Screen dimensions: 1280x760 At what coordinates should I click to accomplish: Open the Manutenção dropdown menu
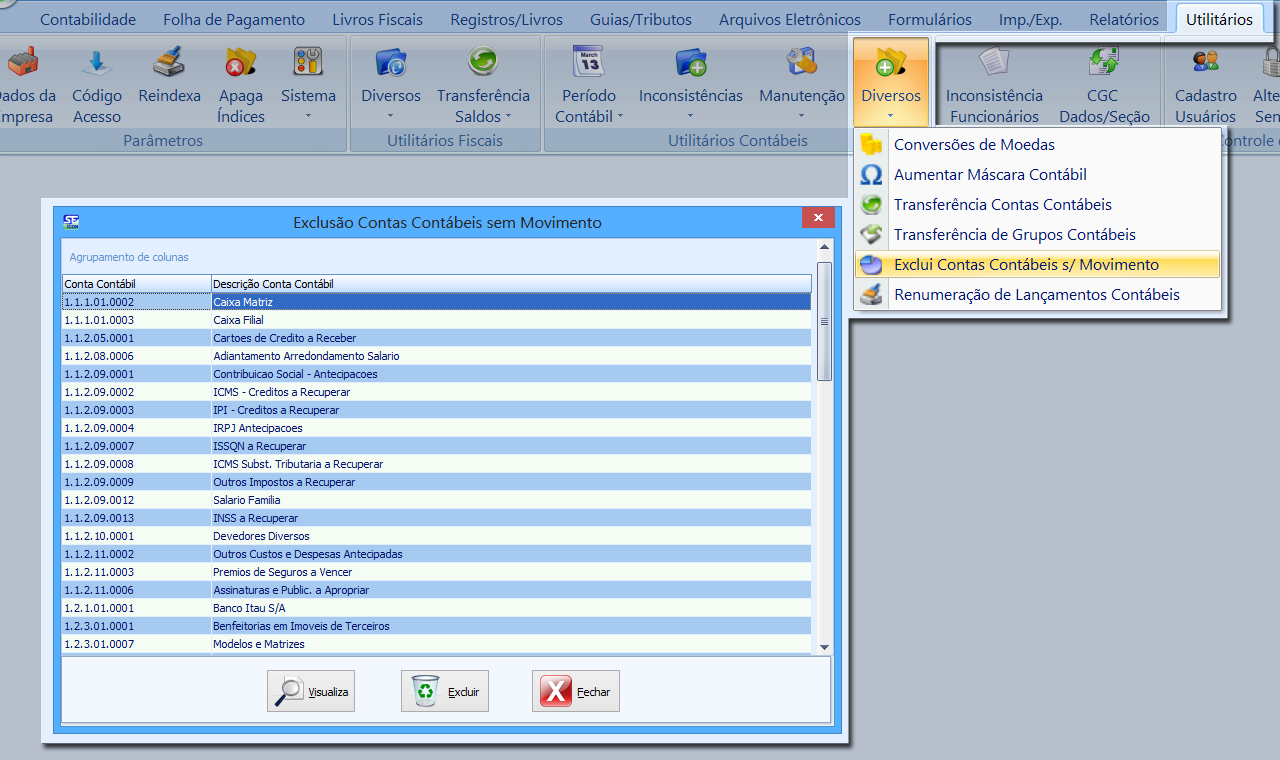pyautogui.click(x=801, y=104)
